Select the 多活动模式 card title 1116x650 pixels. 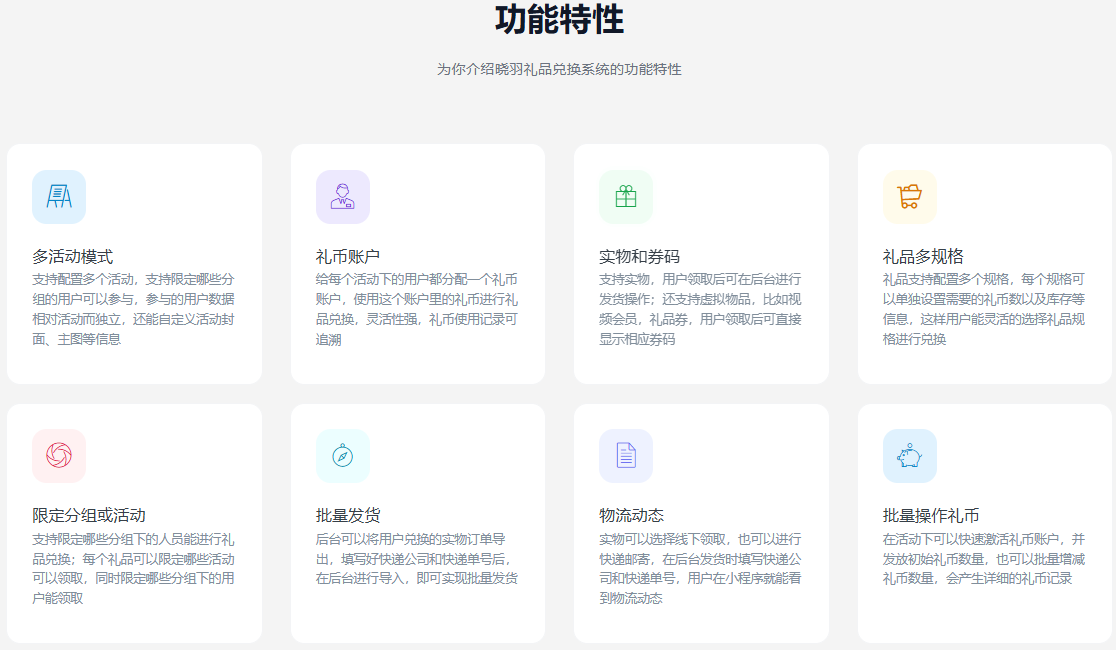coord(73,256)
